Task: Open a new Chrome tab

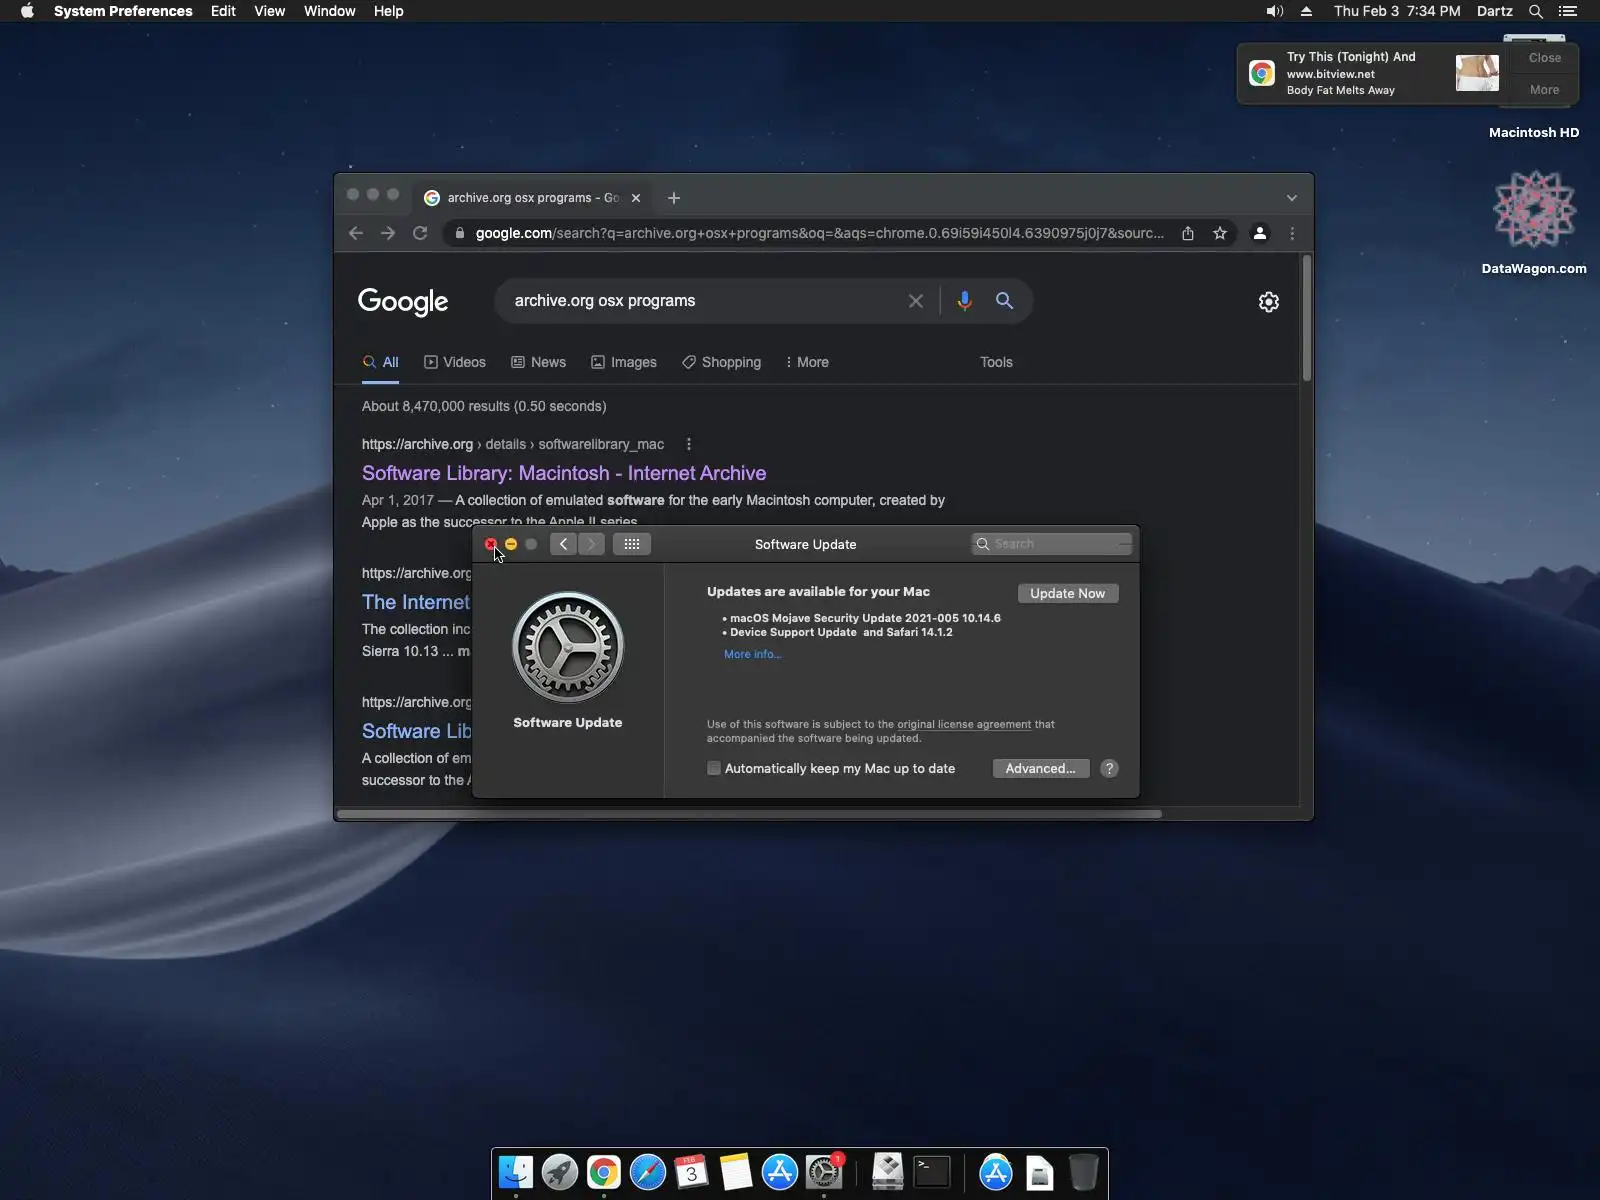Action: 674,198
